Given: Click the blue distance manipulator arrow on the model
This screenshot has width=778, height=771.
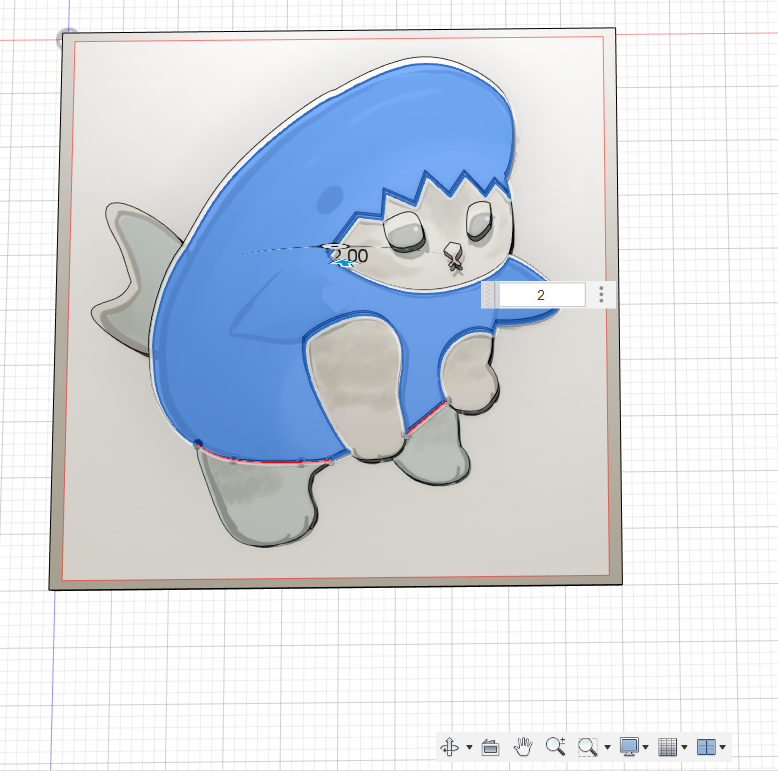Looking at the screenshot, I should (x=343, y=263).
